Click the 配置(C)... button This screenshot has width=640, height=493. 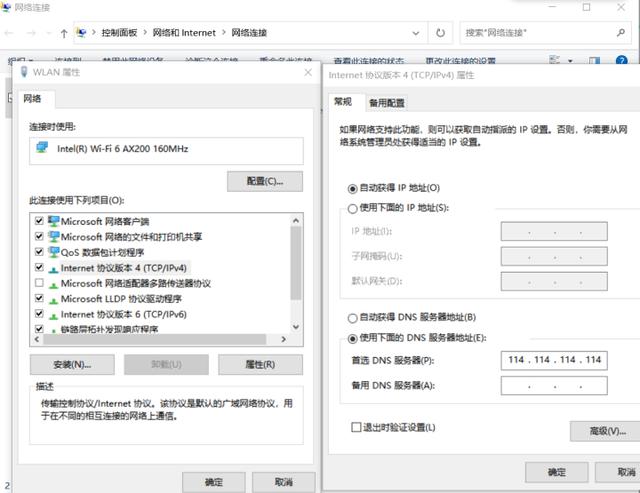click(265, 181)
